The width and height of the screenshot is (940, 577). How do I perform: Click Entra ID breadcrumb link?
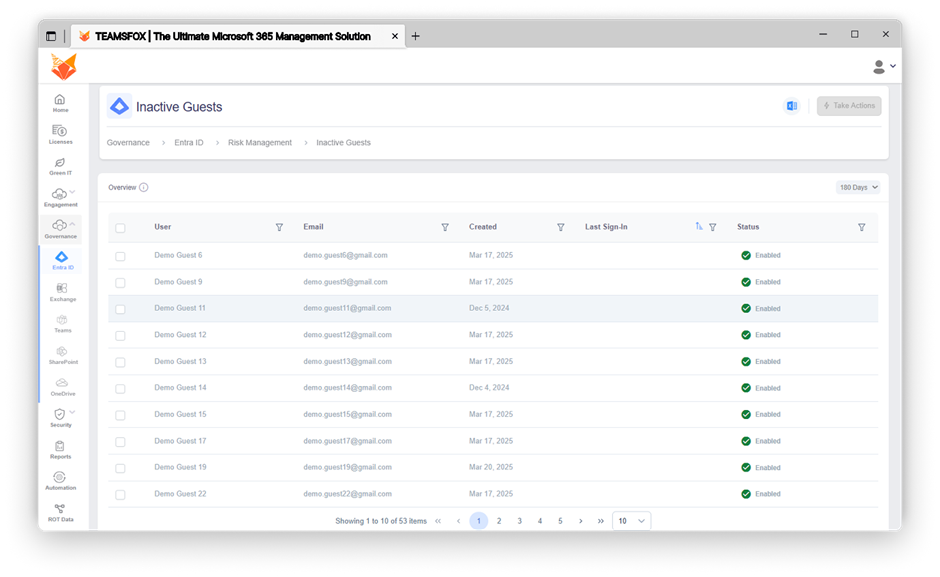point(189,143)
